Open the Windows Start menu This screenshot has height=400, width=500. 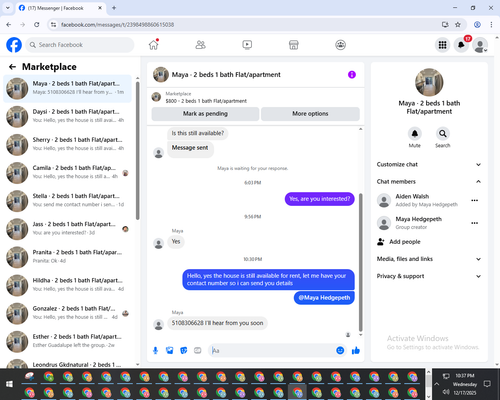coord(9,384)
